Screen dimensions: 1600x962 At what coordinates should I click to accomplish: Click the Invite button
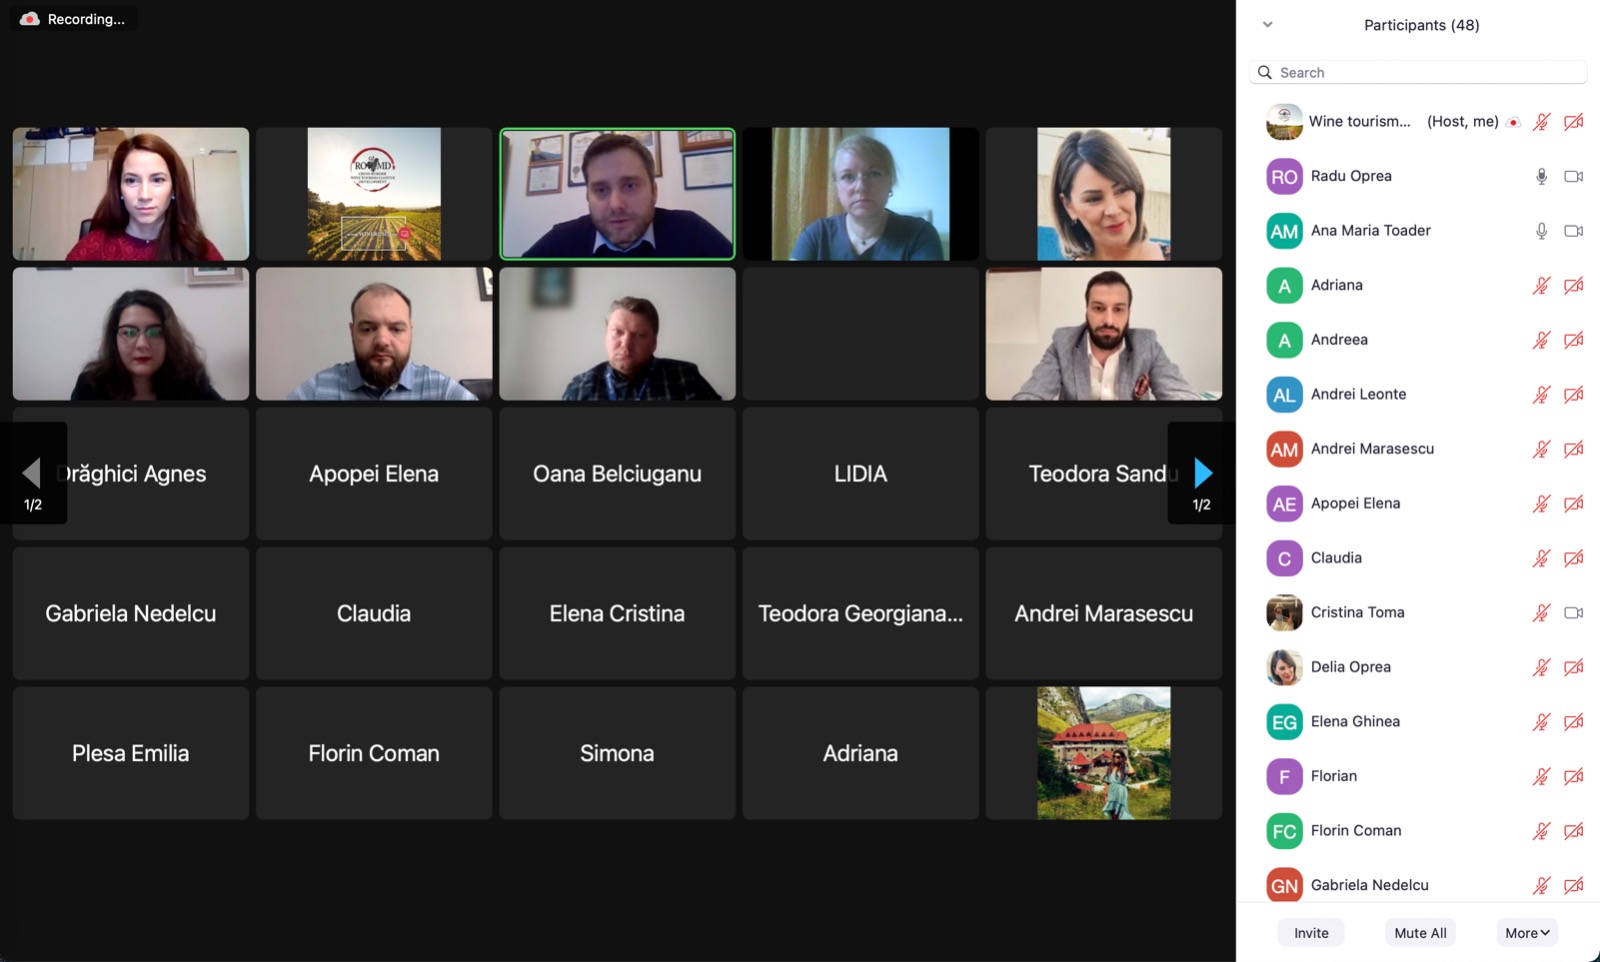[1311, 933]
